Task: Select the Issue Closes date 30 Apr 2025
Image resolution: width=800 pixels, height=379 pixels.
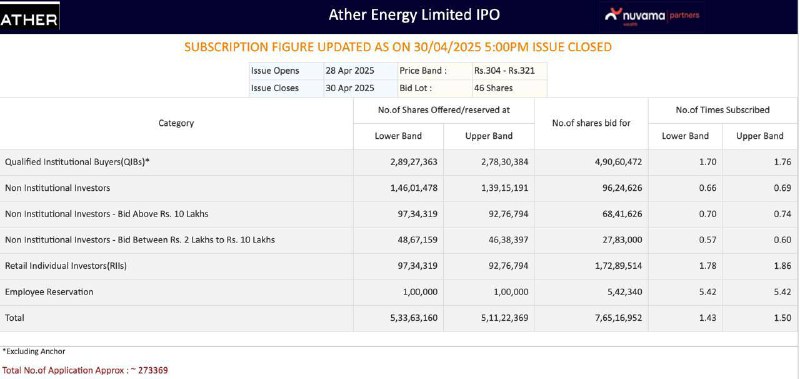Action: (349, 88)
